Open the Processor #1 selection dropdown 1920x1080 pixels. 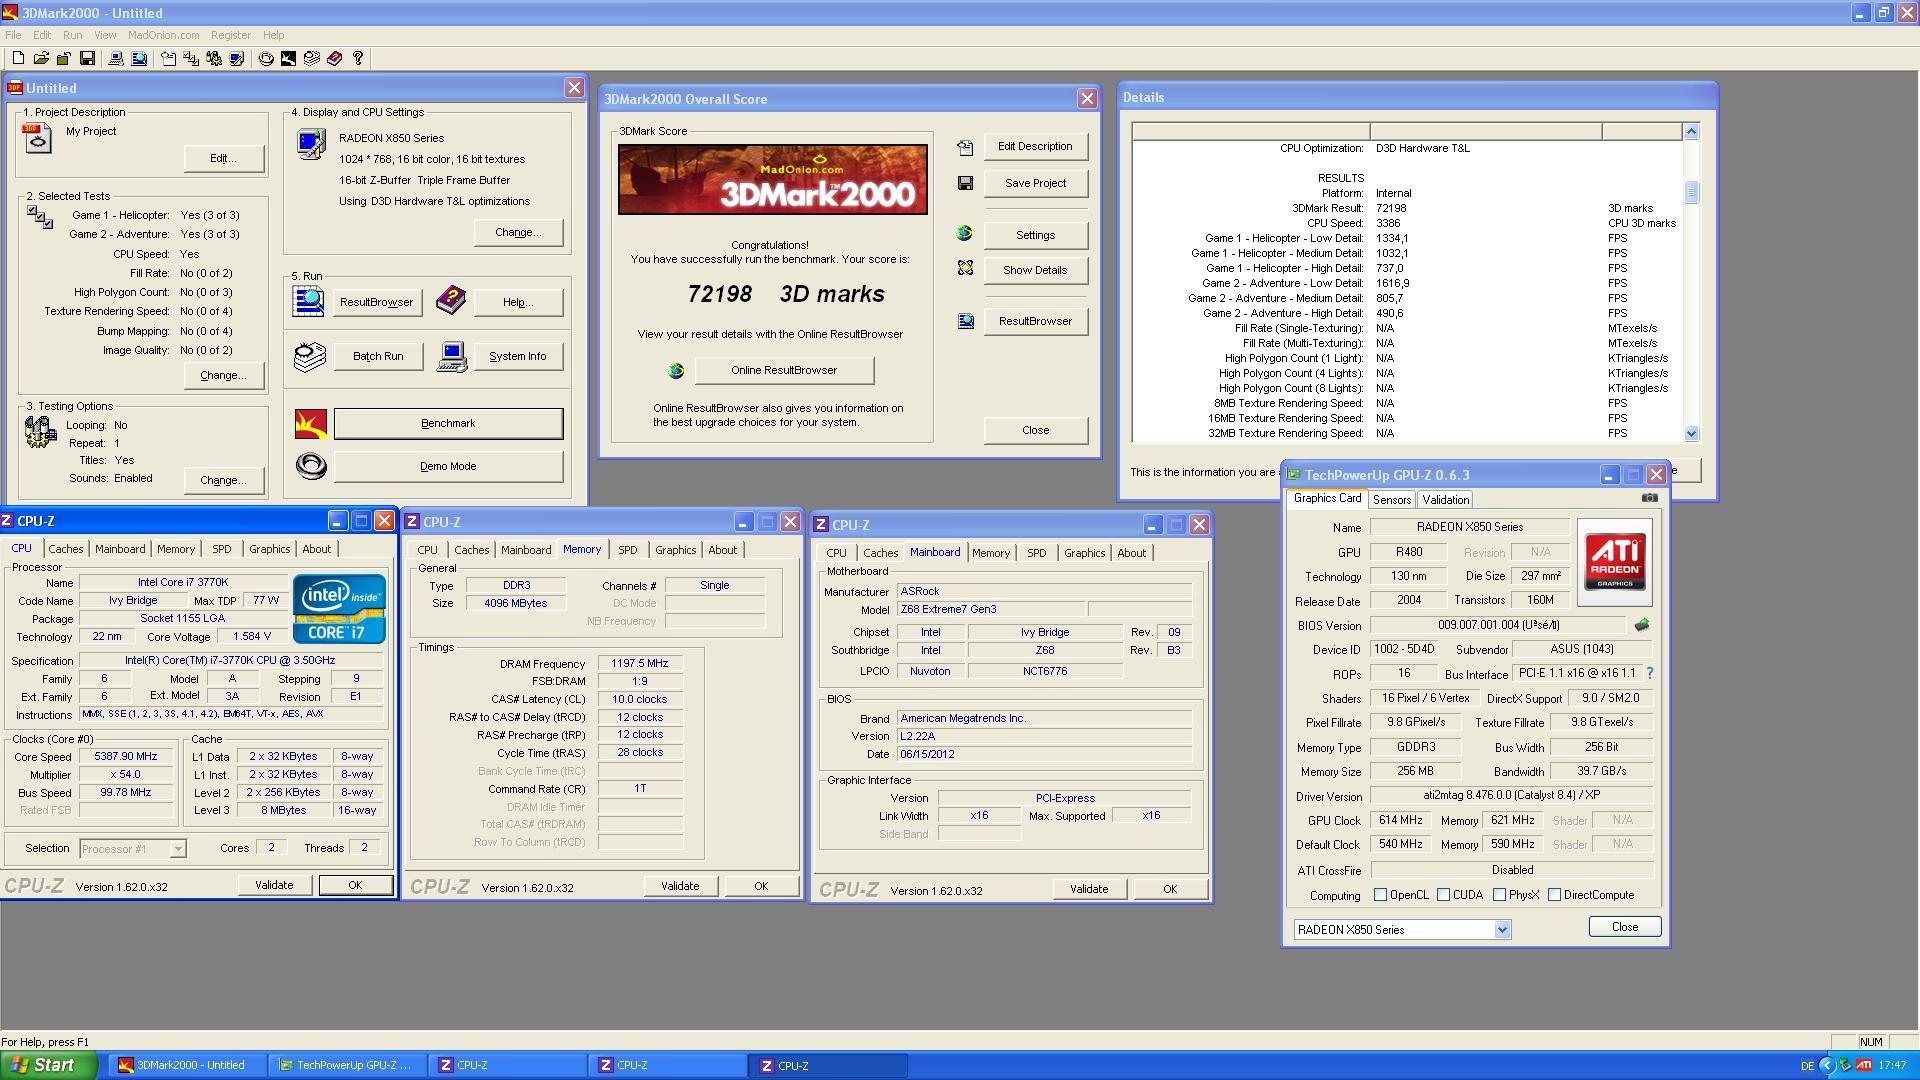pos(177,849)
